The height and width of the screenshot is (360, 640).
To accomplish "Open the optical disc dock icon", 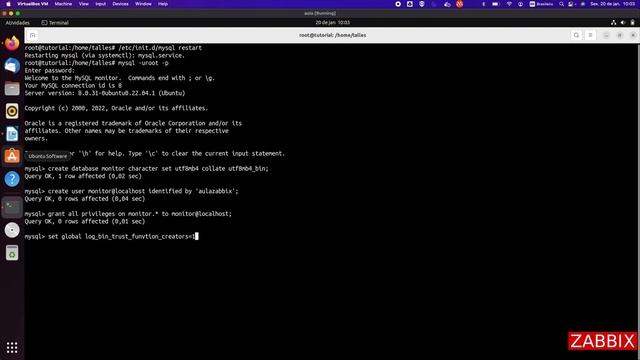I will (x=12, y=230).
